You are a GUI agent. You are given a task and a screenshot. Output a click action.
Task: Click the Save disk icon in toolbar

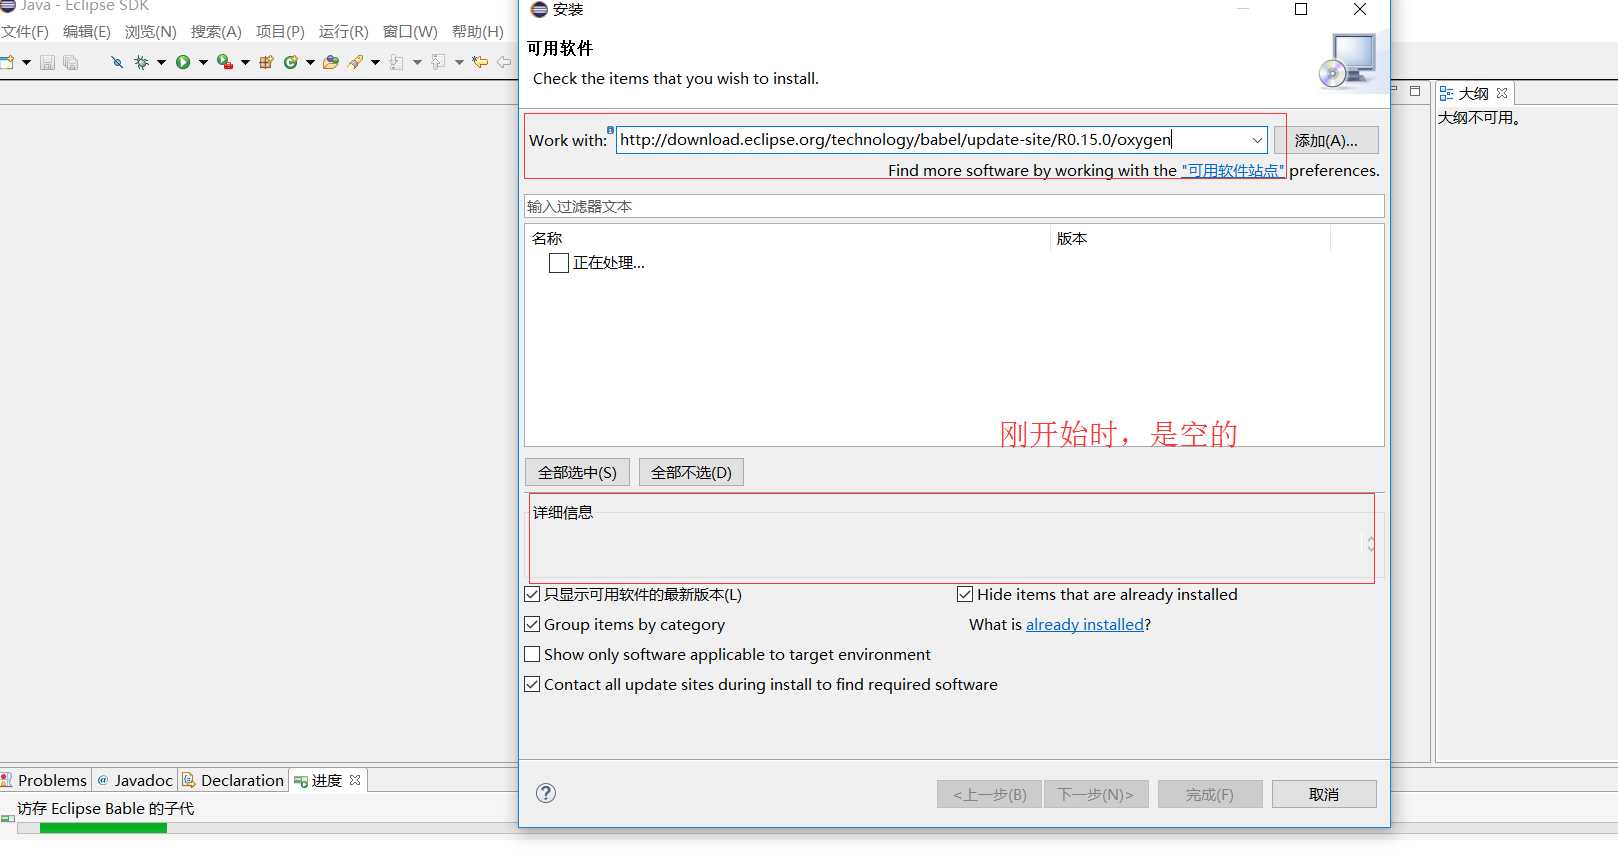click(x=47, y=62)
